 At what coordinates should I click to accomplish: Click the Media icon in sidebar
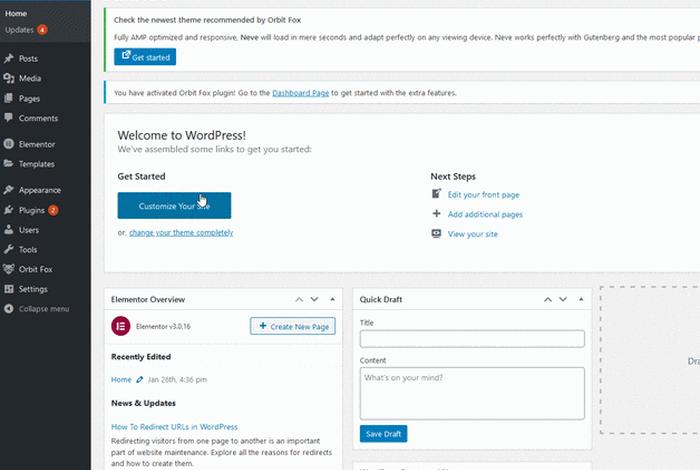tap(8, 78)
